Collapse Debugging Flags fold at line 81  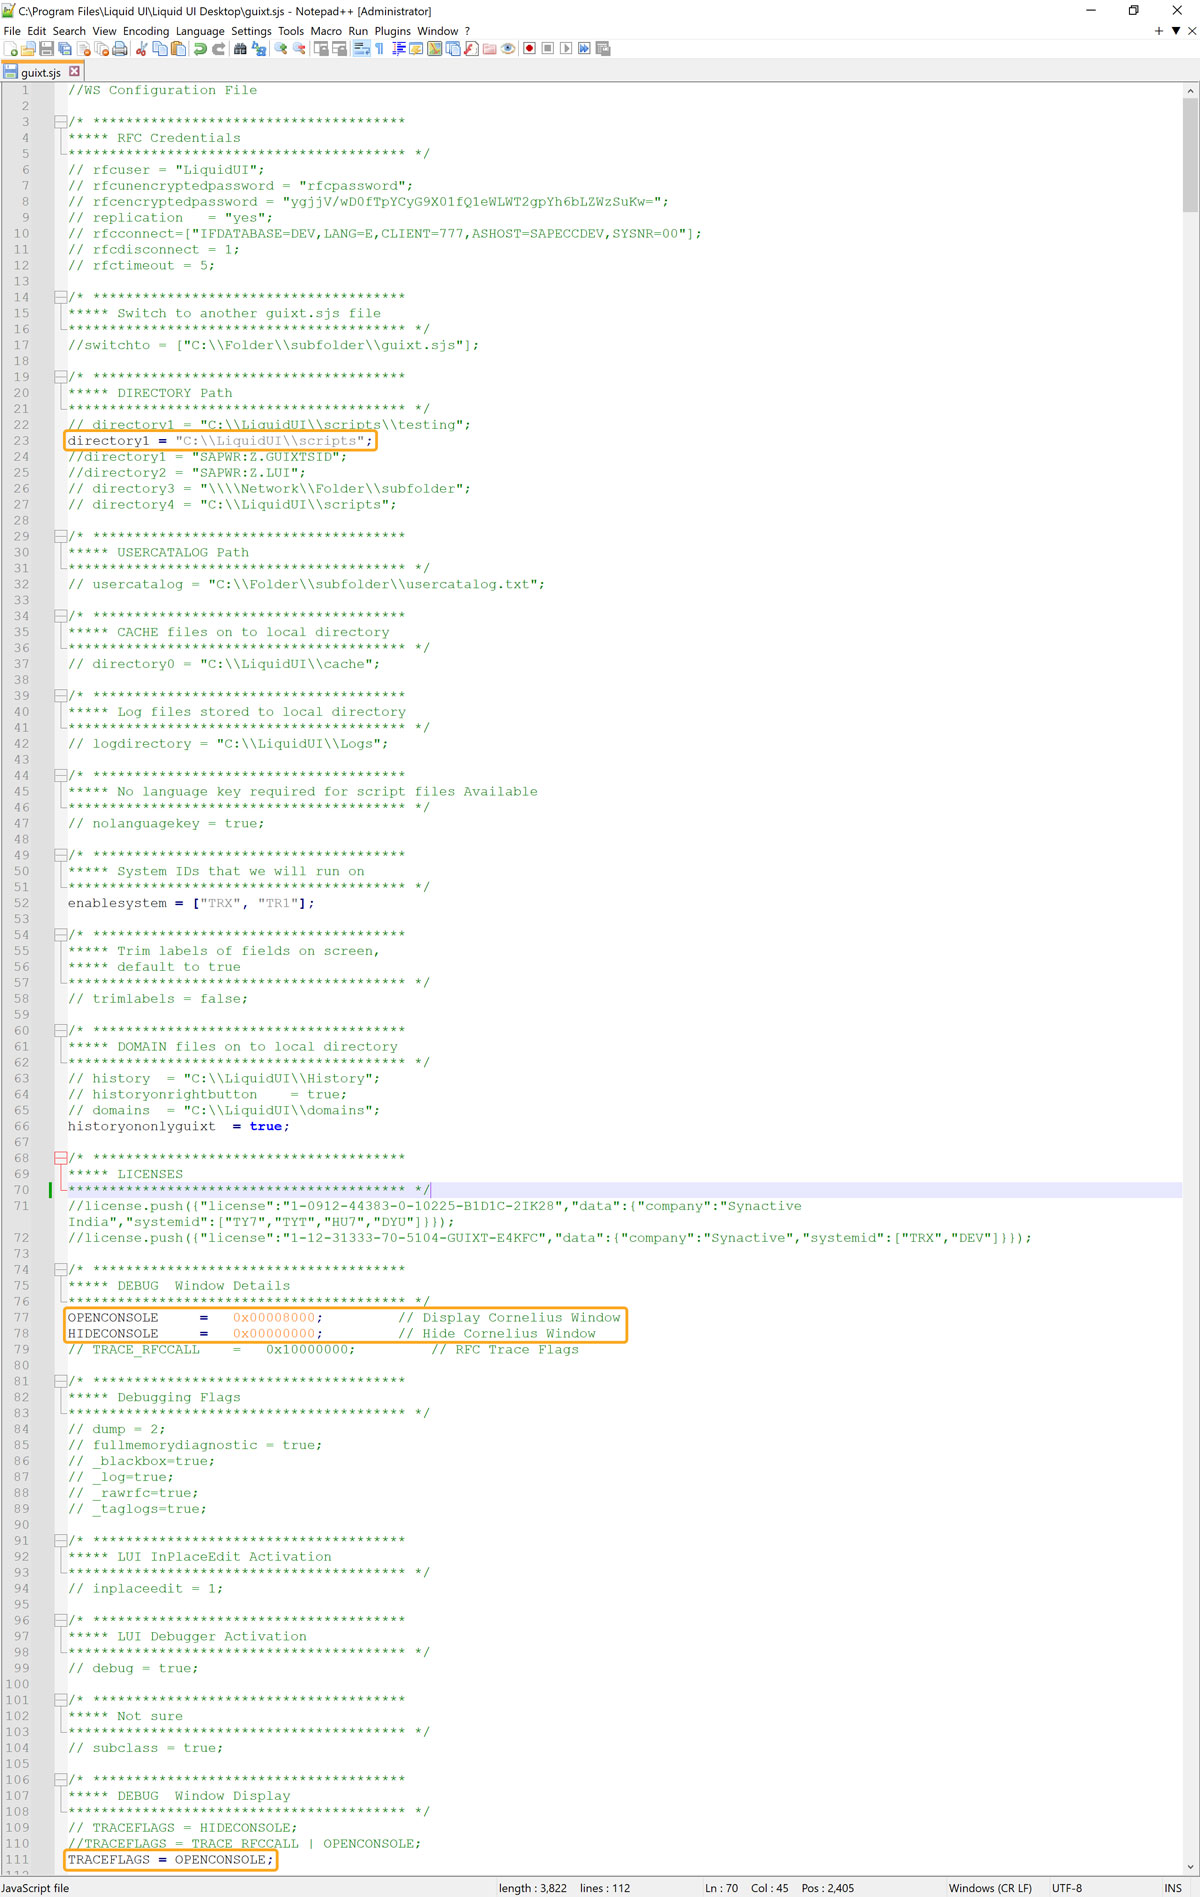(x=60, y=1381)
